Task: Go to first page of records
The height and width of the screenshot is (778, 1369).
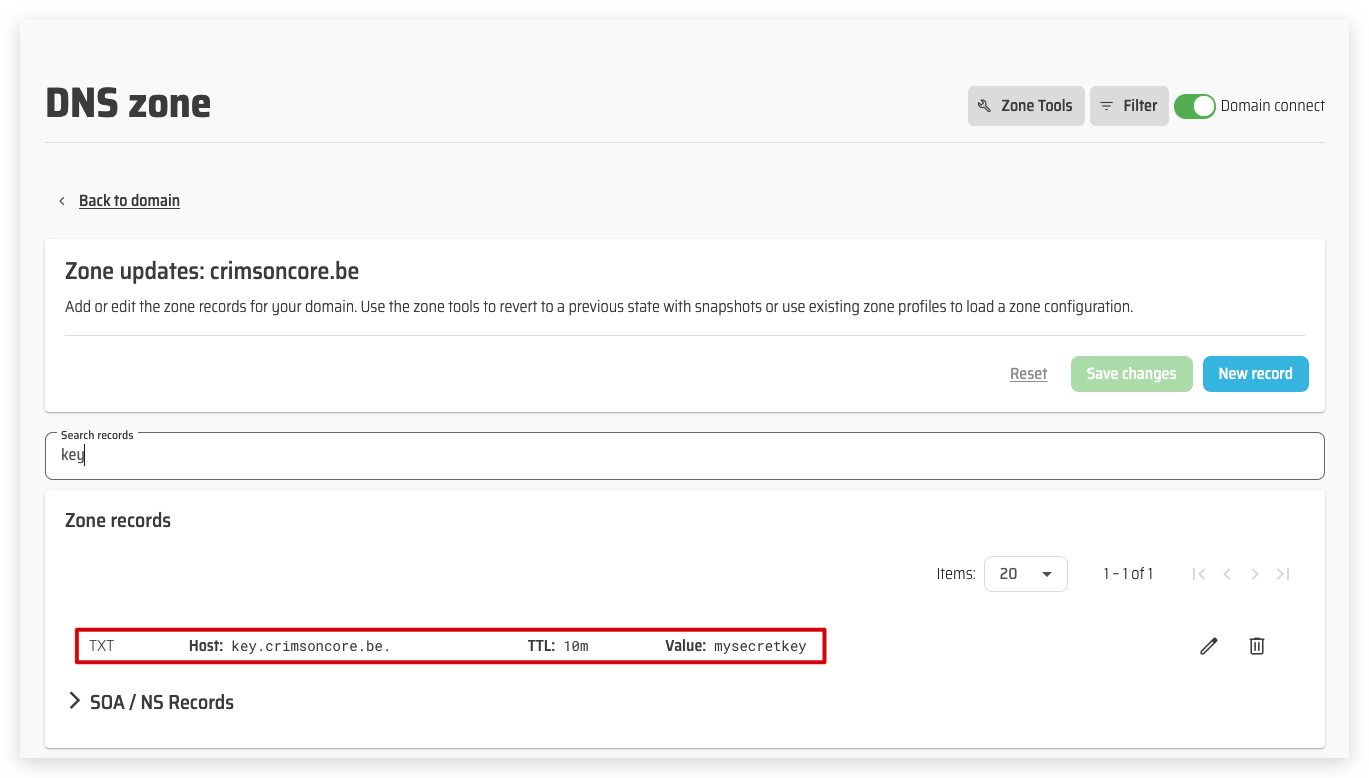Action: [x=1199, y=574]
